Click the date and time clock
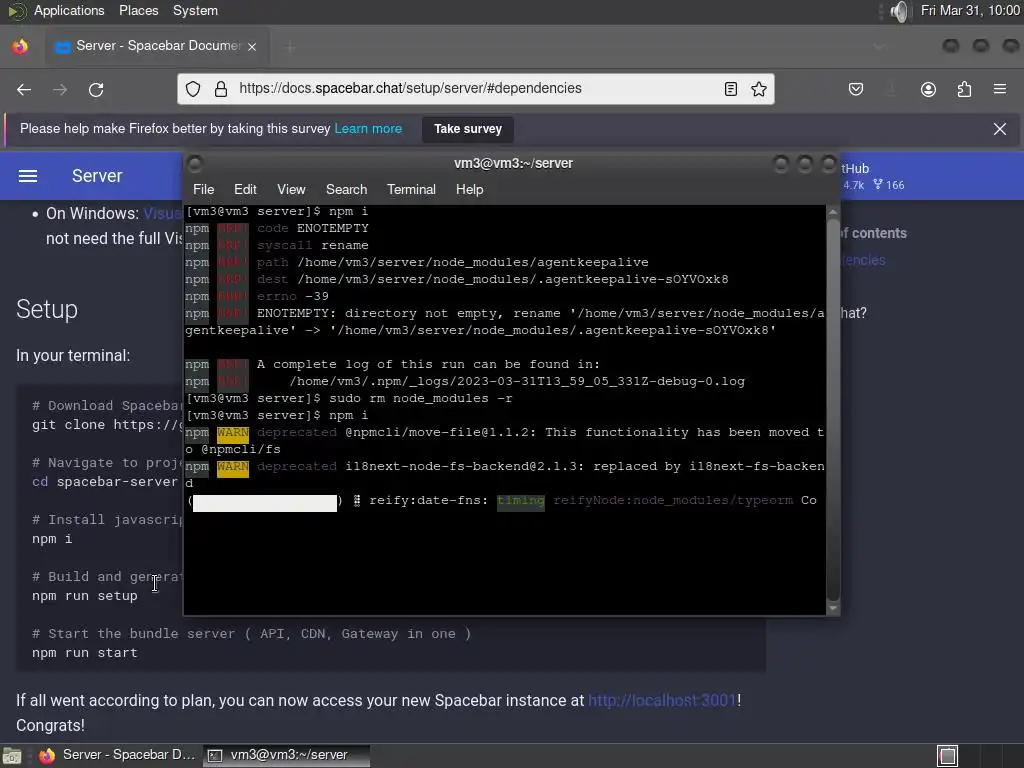1024x768 pixels. [x=970, y=10]
